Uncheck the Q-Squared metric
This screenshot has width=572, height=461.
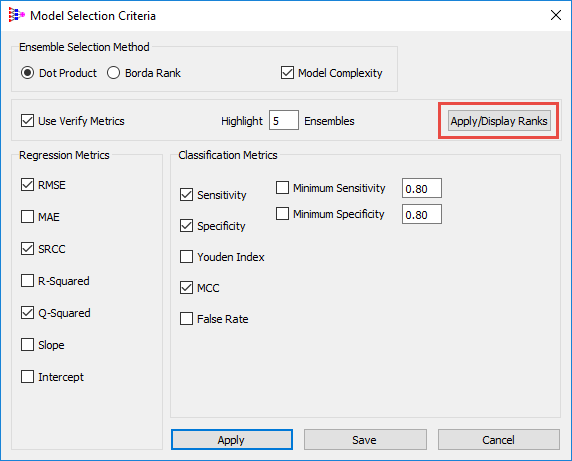[x=27, y=313]
